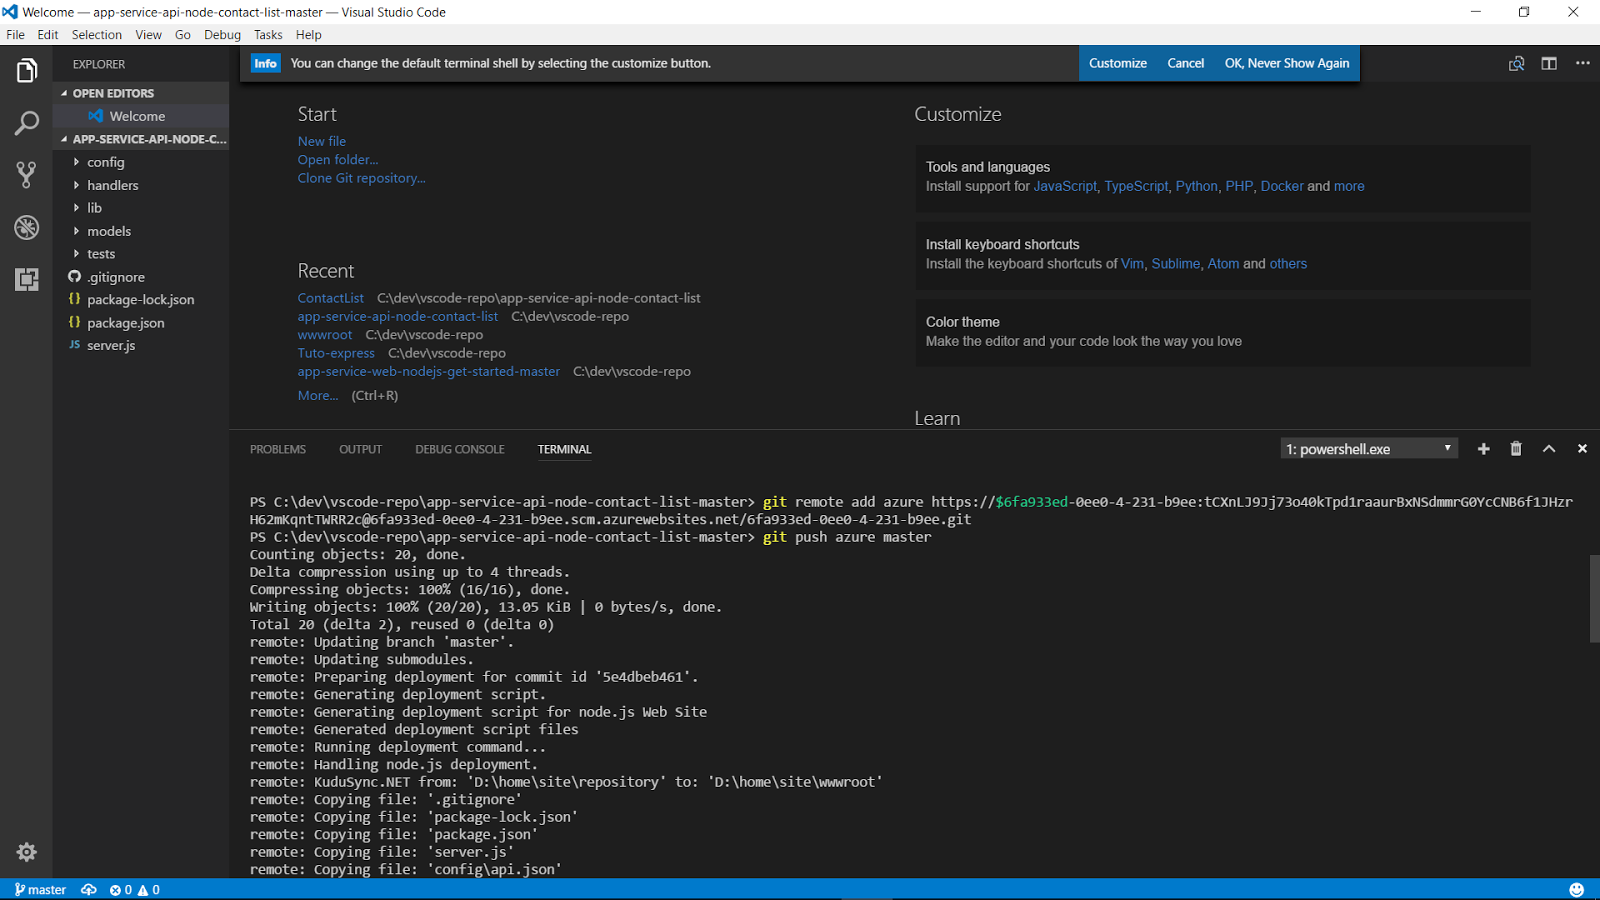The width and height of the screenshot is (1600, 900).
Task: Click the Sublime keyboard shortcuts link
Action: [1176, 264]
